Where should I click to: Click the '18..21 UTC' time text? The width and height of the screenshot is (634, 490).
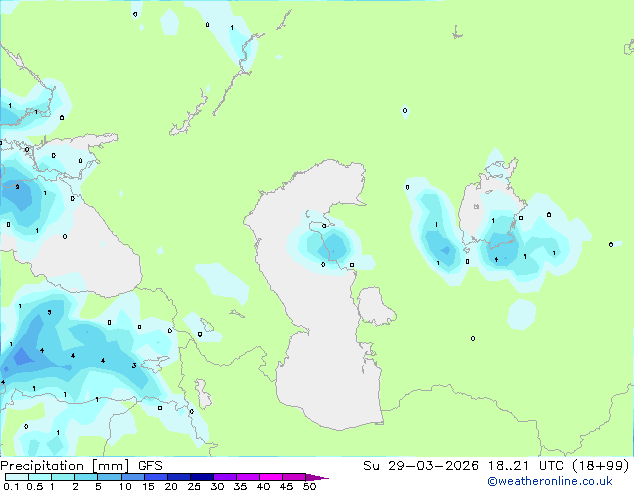pos(528,466)
